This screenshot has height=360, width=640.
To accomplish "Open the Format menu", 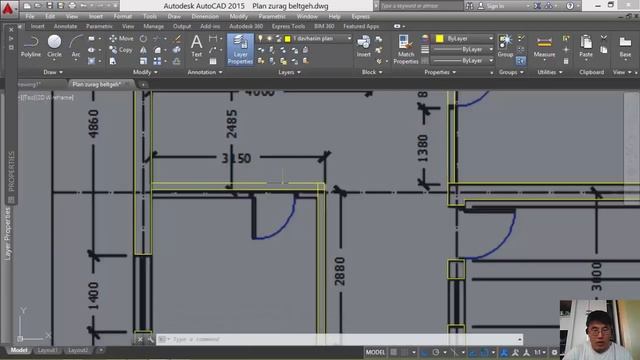I will (x=122, y=17).
